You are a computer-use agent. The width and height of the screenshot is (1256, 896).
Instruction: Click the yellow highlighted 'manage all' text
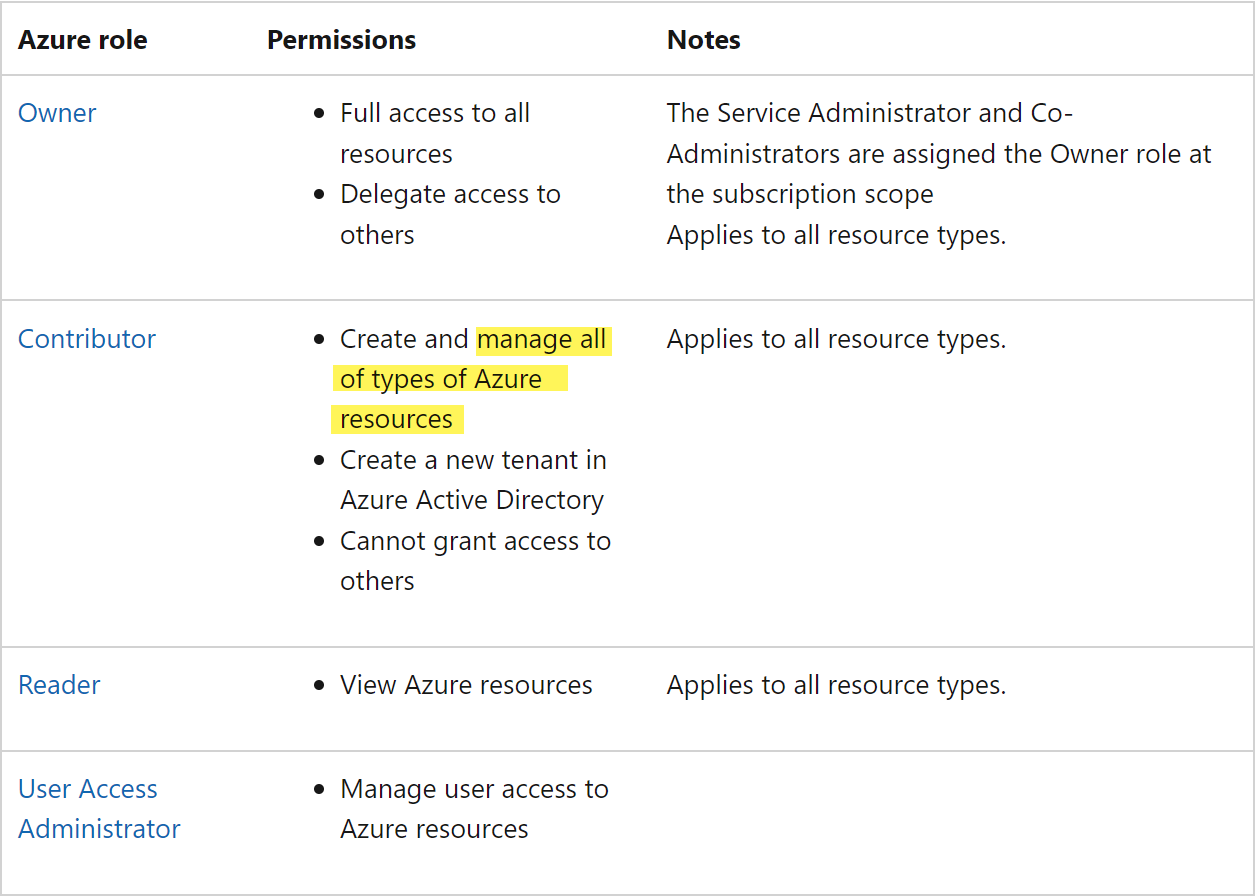[541, 340]
